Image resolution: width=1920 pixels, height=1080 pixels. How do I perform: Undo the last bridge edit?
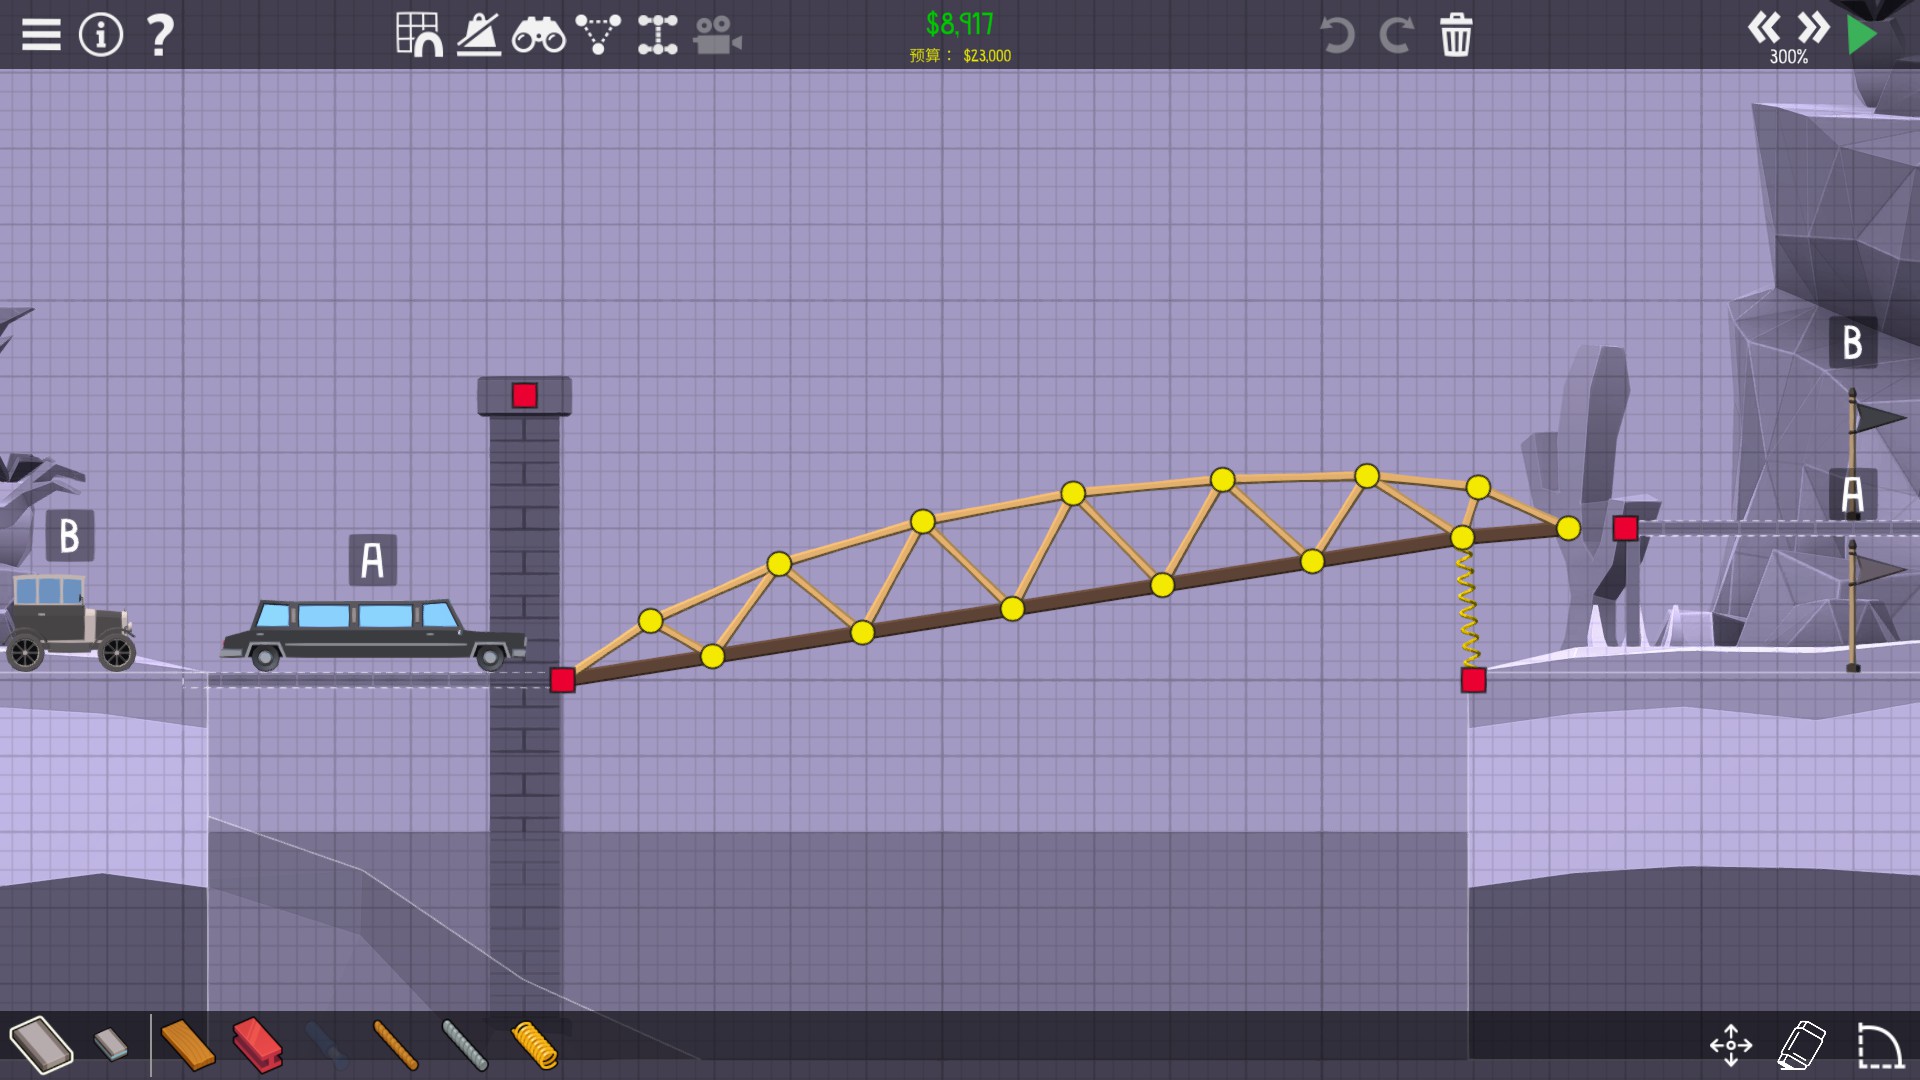[x=1337, y=36]
